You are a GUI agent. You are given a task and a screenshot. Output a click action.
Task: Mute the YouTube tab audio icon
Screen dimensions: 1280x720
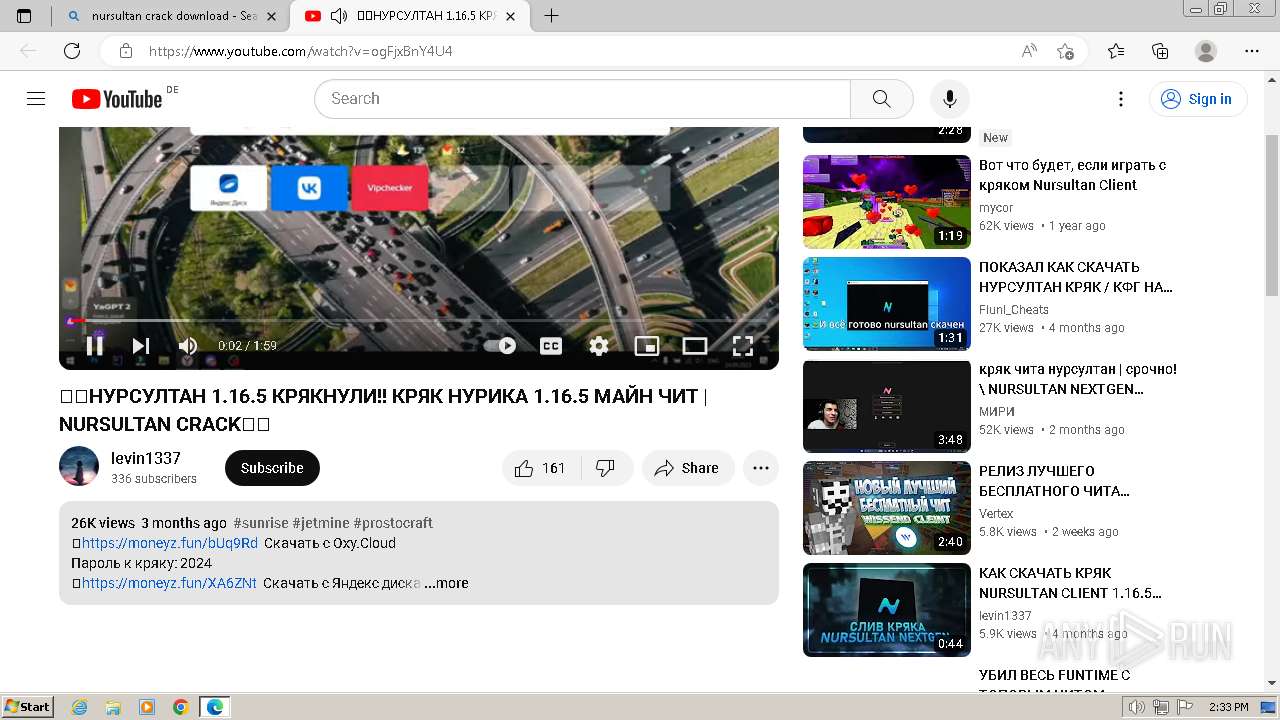tap(339, 16)
